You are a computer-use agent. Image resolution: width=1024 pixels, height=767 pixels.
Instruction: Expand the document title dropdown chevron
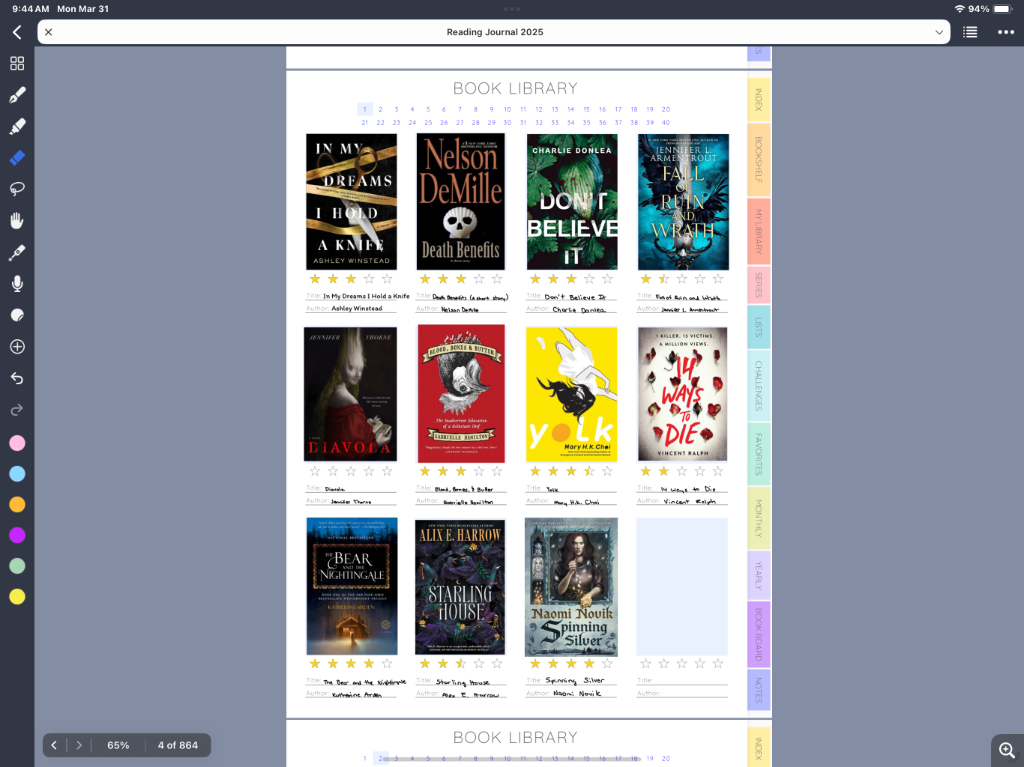tap(939, 32)
